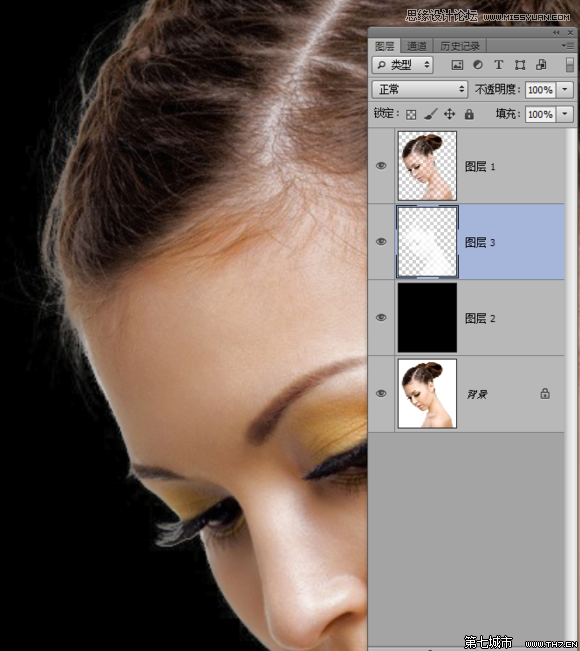Open the 类型 filter kind dropdown
This screenshot has height=651, width=580.
(403, 65)
